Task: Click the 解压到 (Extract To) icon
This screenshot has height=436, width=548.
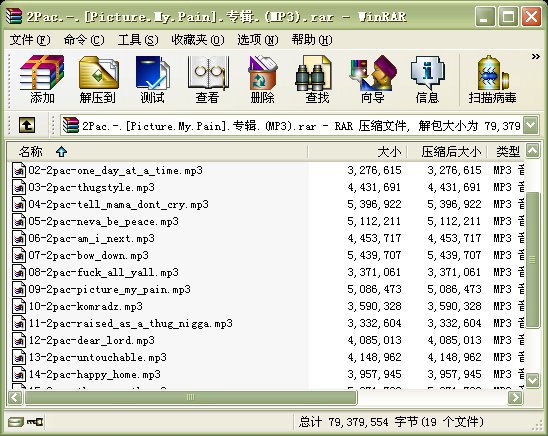Action: click(x=98, y=80)
